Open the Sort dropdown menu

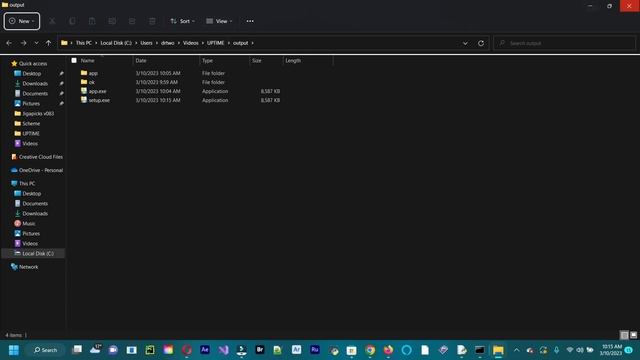tap(182, 21)
